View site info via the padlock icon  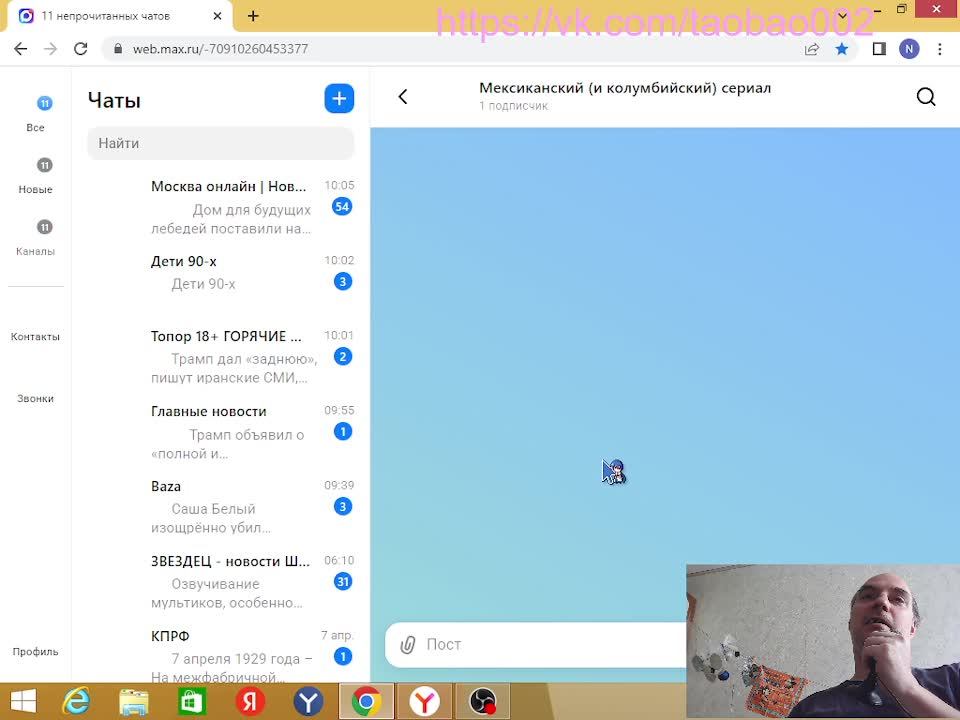click(x=118, y=49)
